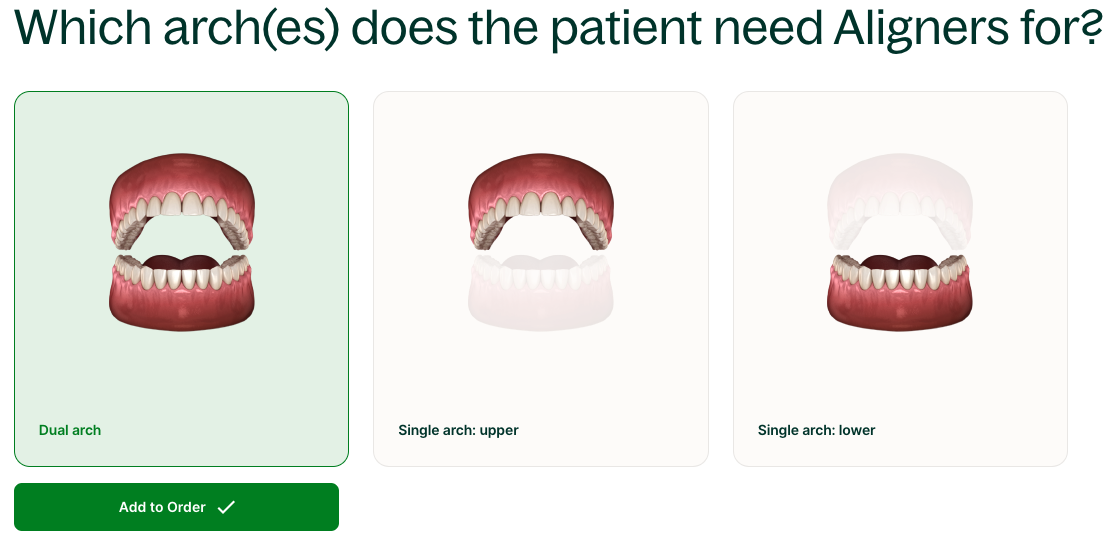
Task: Choose the Single arch: lower card
Action: tap(900, 350)
